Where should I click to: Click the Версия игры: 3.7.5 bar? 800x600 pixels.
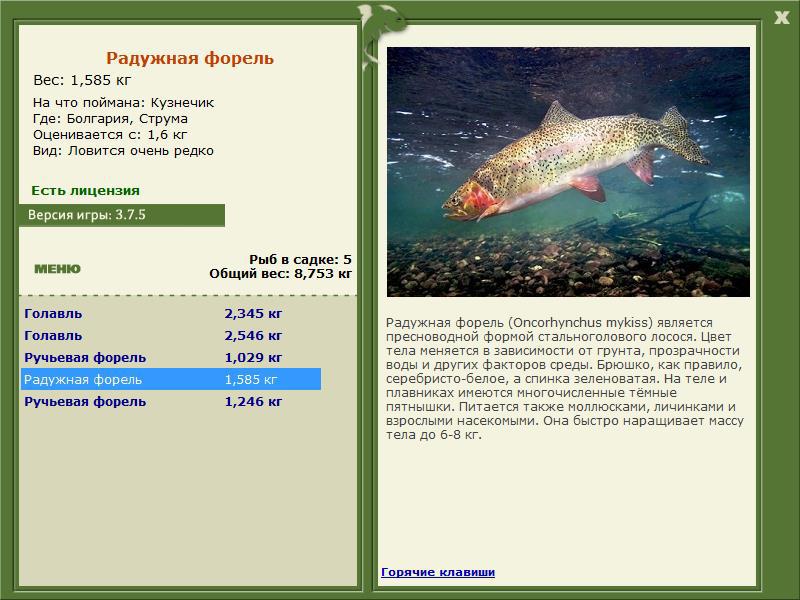click(x=122, y=215)
